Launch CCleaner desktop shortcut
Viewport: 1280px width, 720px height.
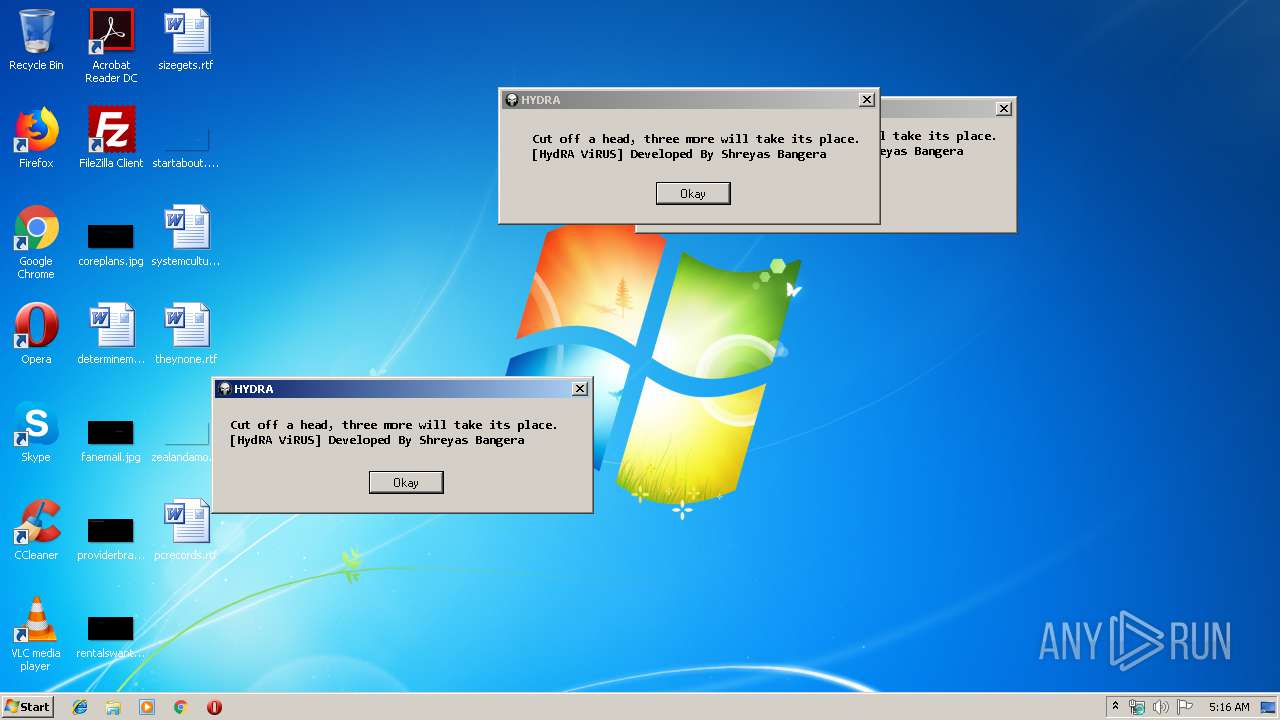[x=36, y=530]
